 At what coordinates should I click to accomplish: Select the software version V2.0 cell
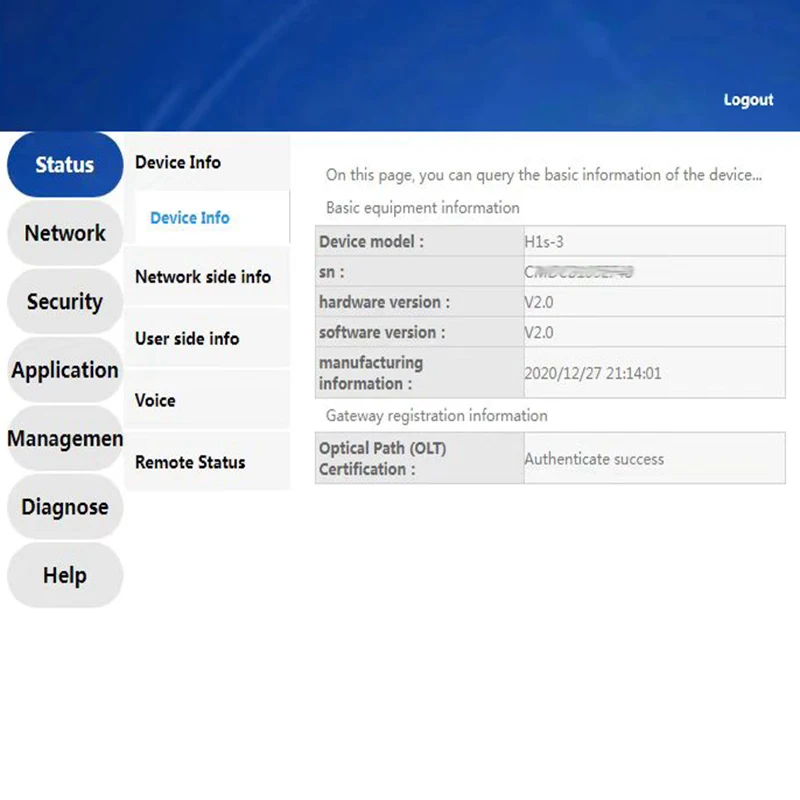(x=539, y=332)
